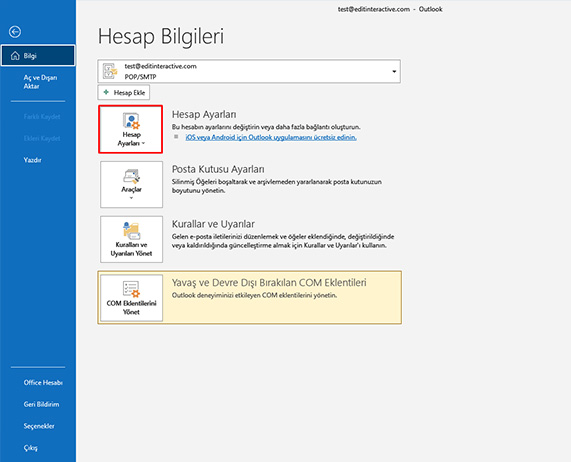Open the Bilgi tab in sidebar
The width and height of the screenshot is (571, 462).
pos(38,56)
